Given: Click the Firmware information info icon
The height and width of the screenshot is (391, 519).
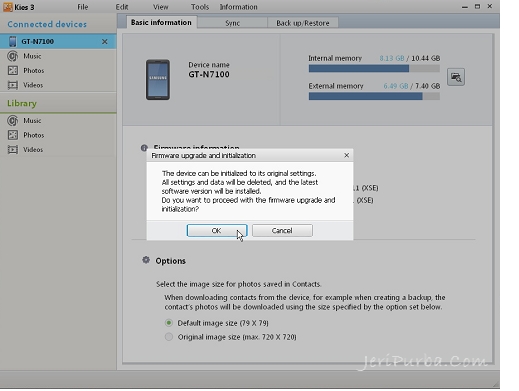Looking at the screenshot, I should [144, 148].
